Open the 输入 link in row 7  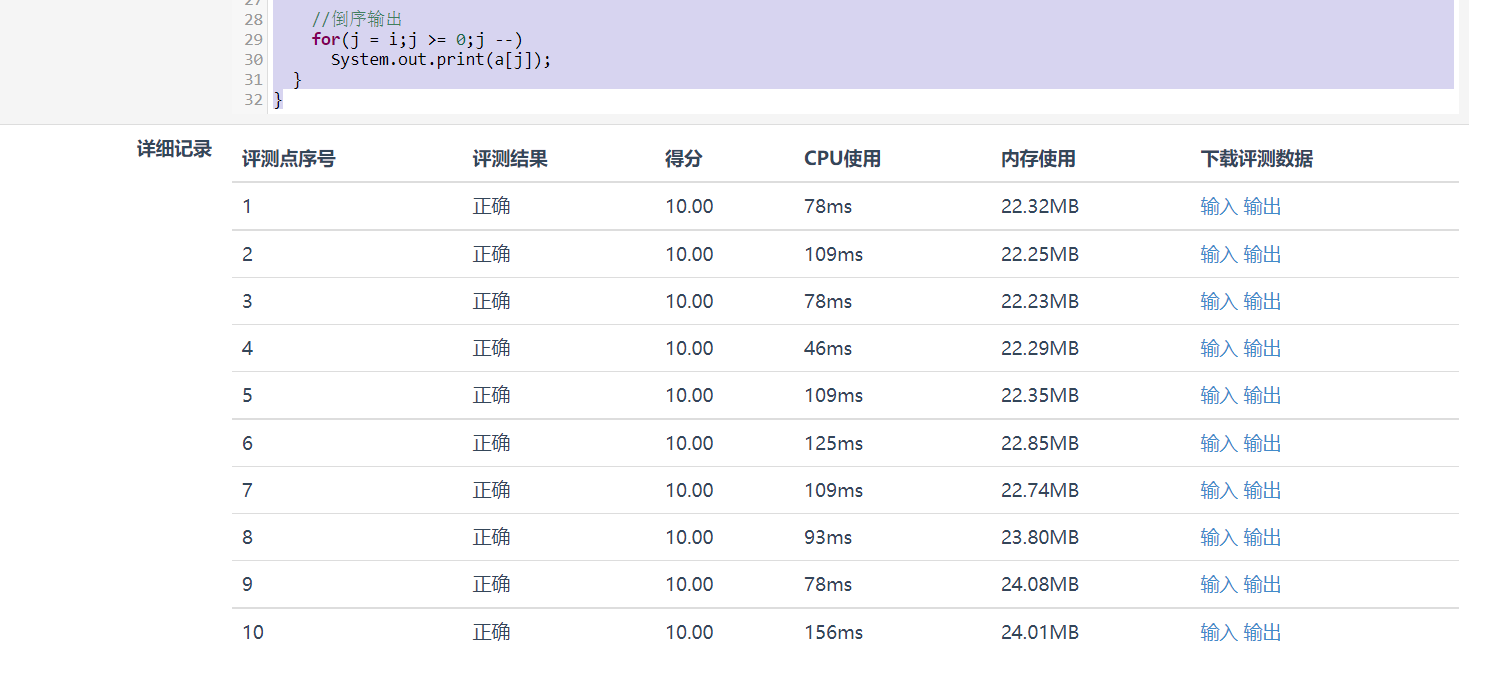coord(1219,490)
